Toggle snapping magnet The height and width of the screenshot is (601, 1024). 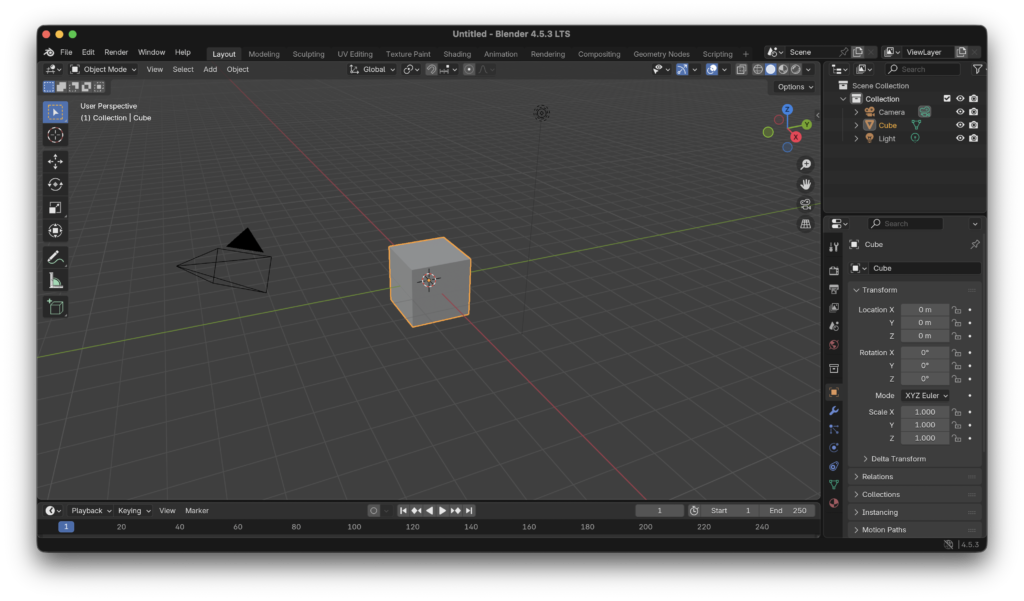(432, 69)
